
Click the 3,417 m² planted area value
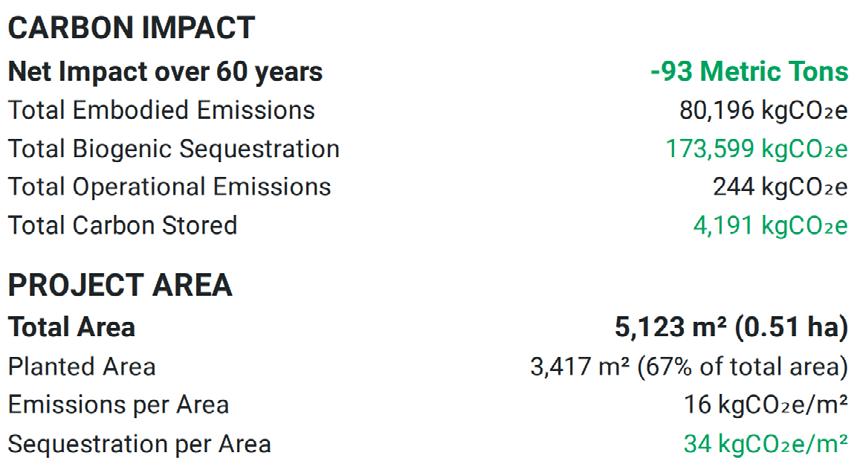pos(581,367)
